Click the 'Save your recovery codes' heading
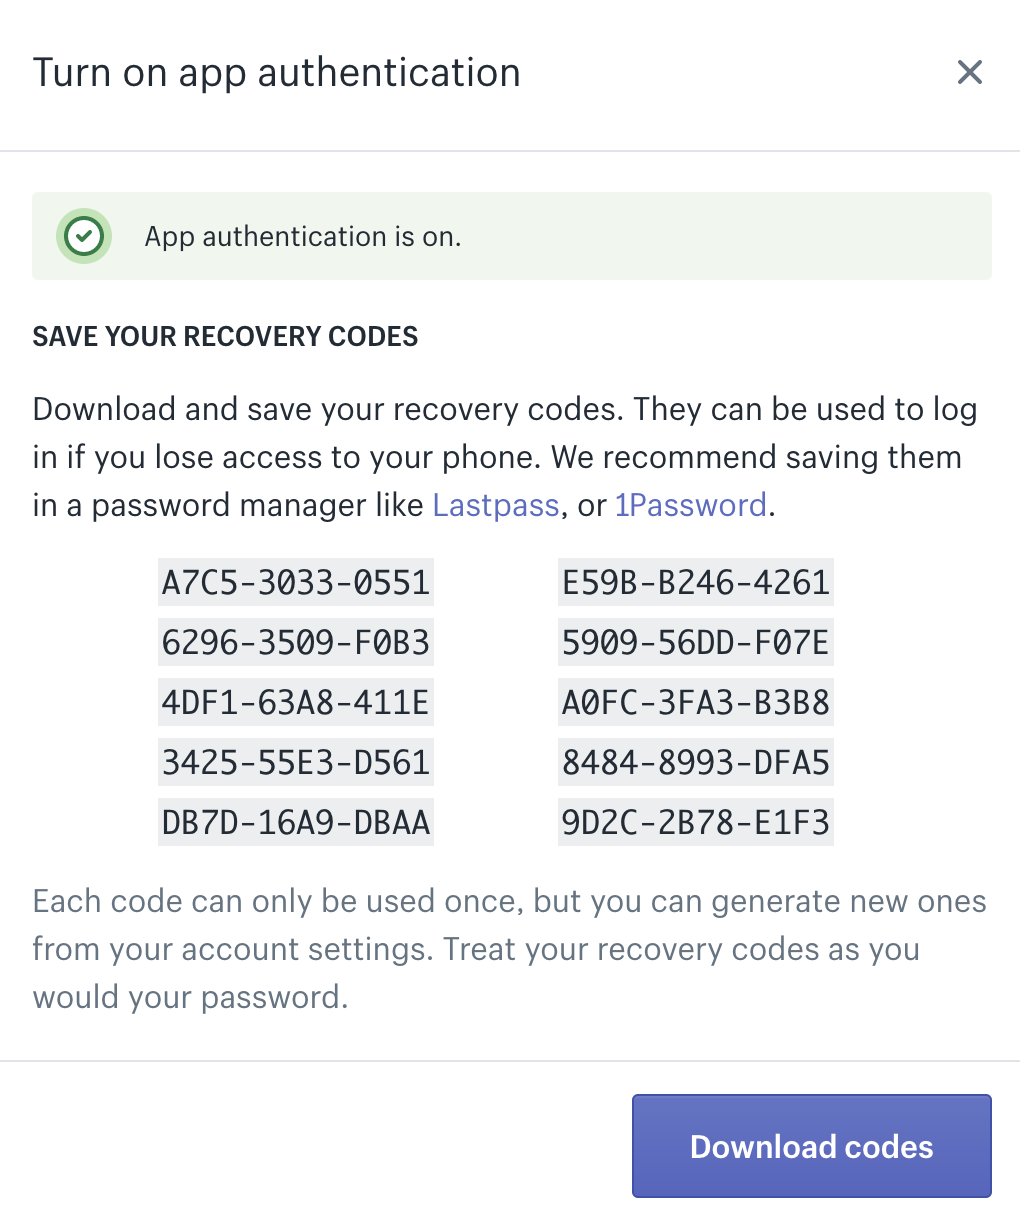Screen dimensions: 1020x1216 click(225, 336)
